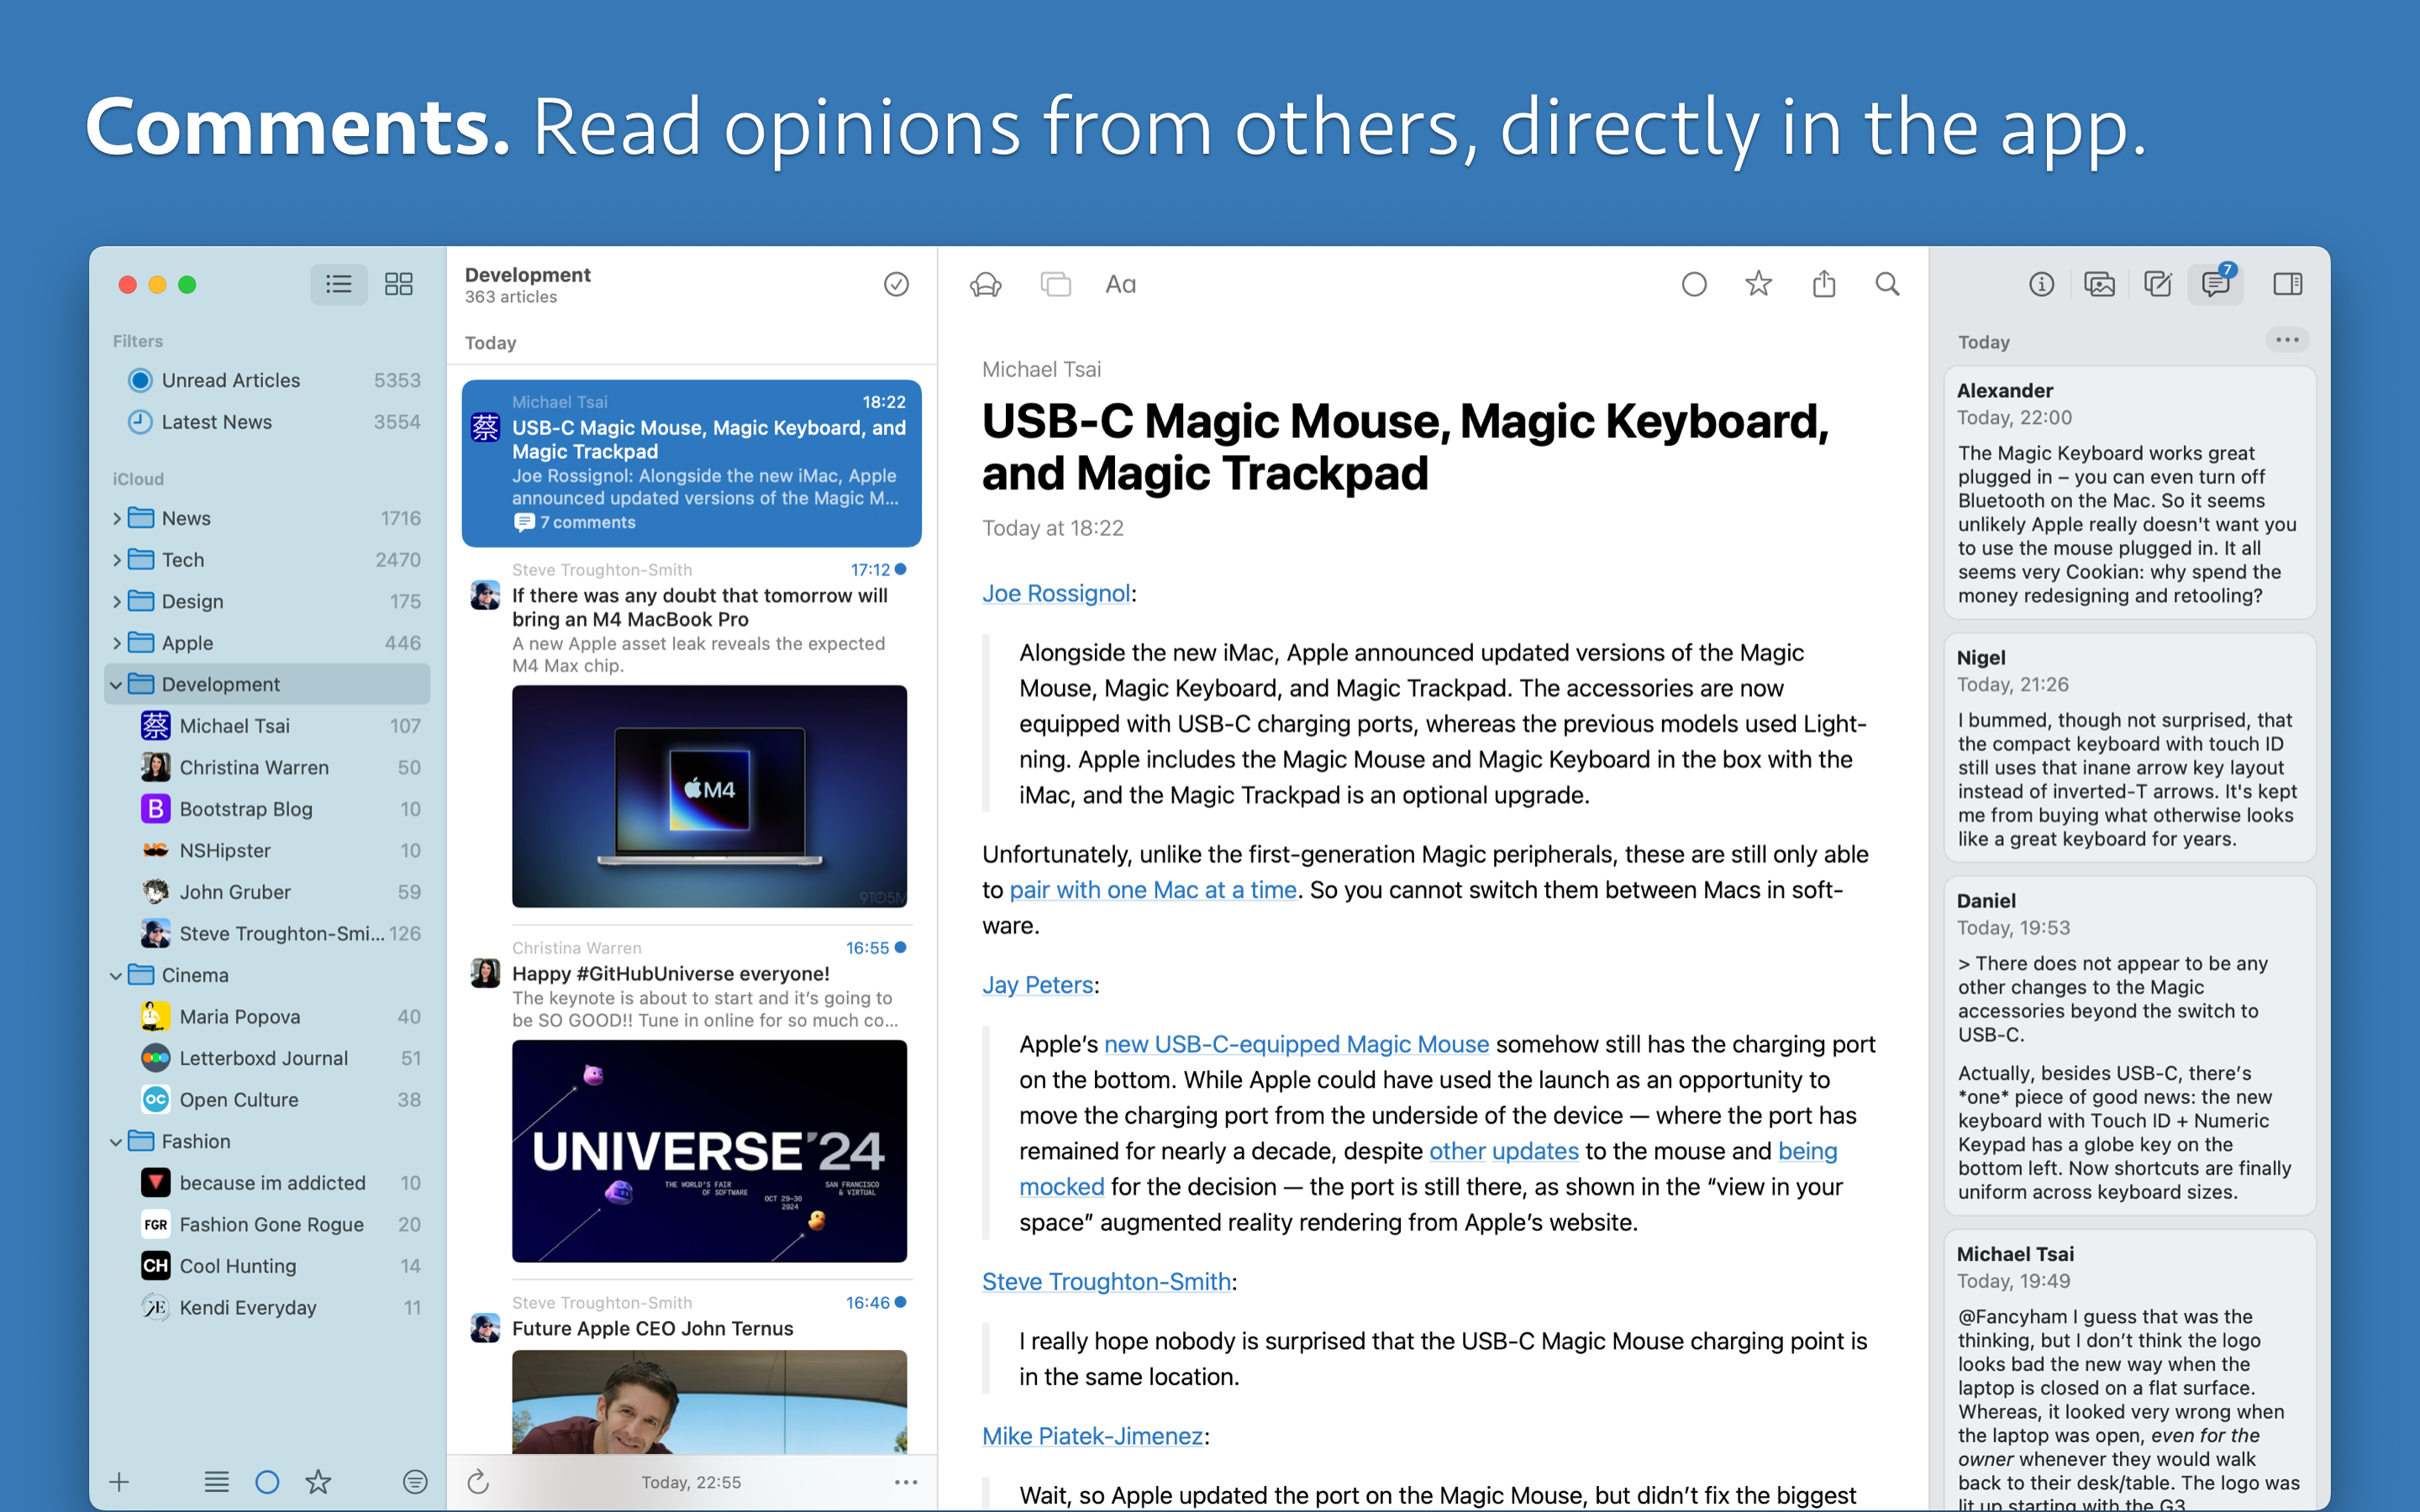
Task: Click the refresh feeds icon
Action: (x=478, y=1481)
